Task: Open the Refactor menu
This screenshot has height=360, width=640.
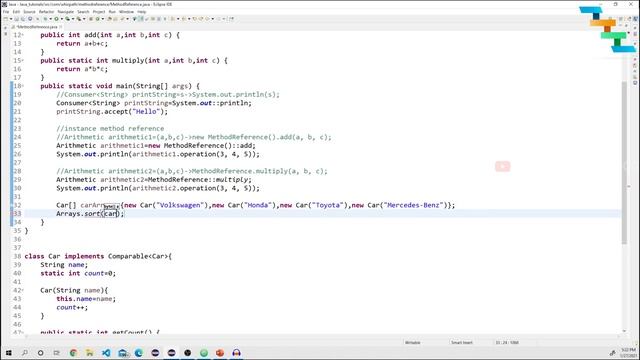Action: click(x=46, y=12)
